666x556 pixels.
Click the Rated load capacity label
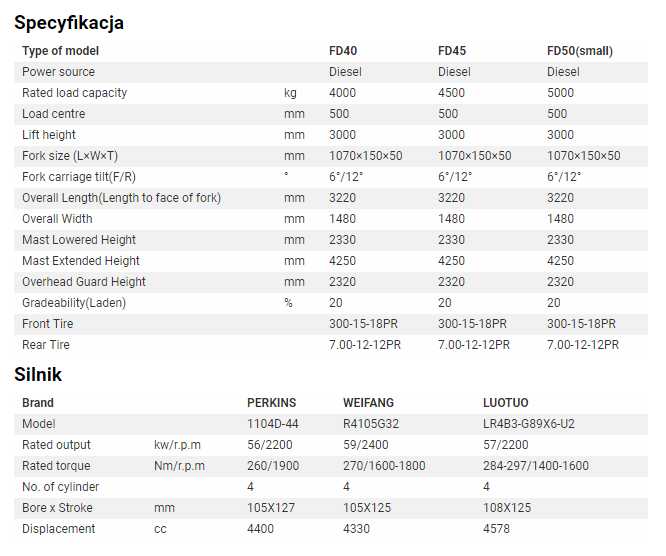74,93
